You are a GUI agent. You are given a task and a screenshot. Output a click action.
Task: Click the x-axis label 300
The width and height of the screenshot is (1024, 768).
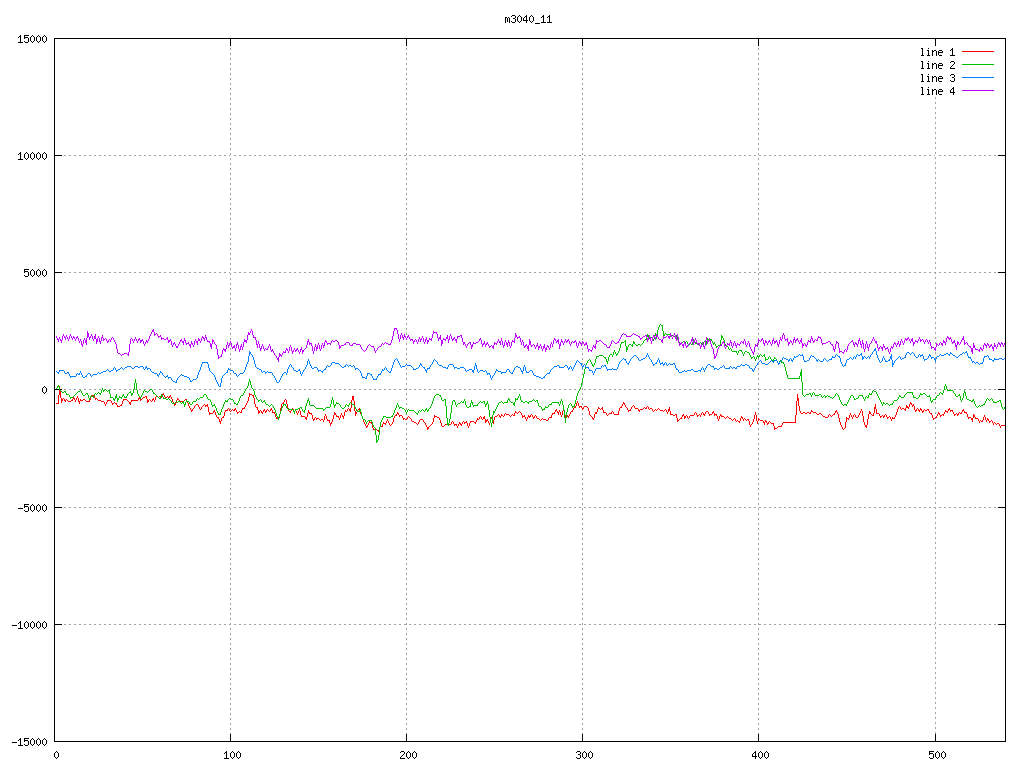(584, 756)
